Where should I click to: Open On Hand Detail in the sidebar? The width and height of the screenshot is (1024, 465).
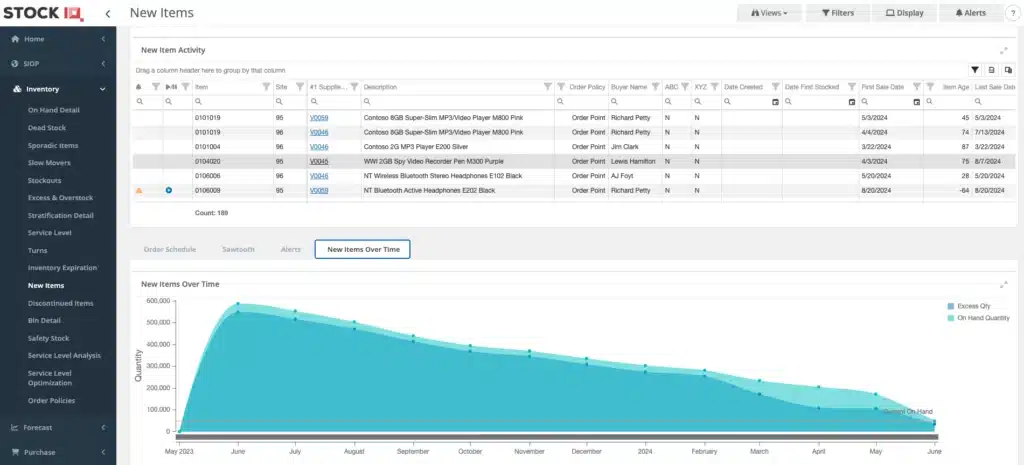[54, 110]
